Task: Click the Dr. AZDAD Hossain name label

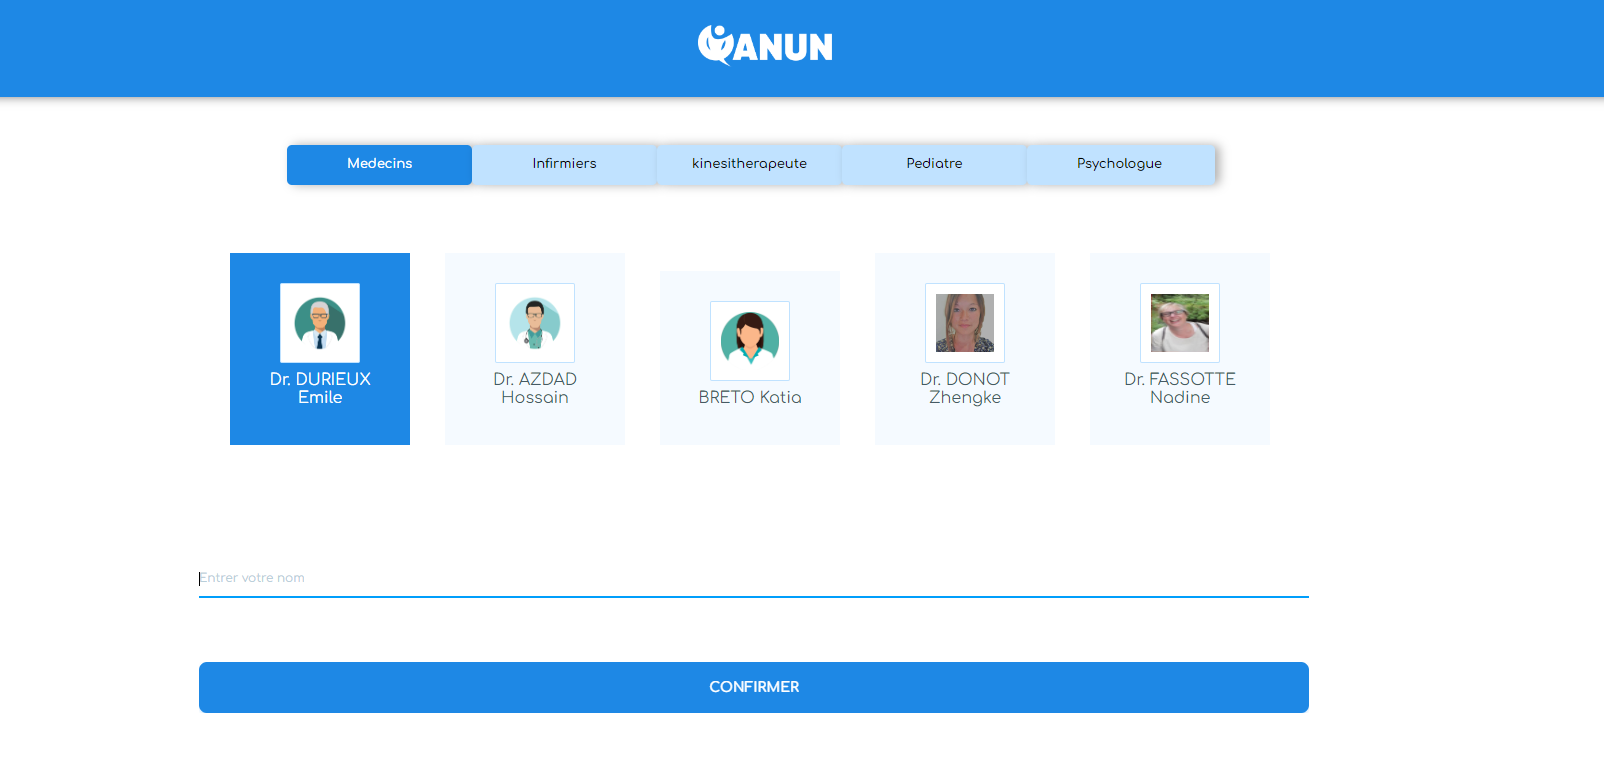Action: (x=535, y=388)
